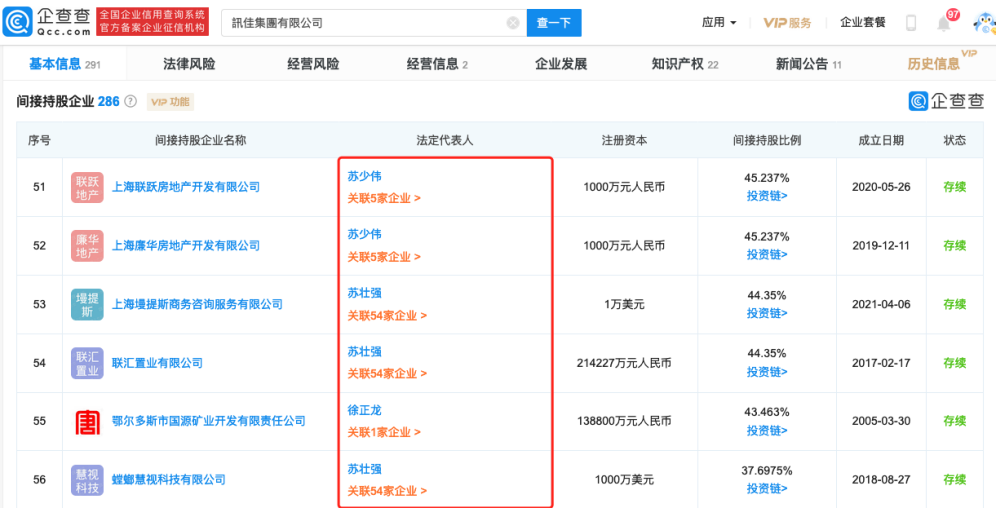Expand 关联54家企业 in row 53

[x=387, y=316]
